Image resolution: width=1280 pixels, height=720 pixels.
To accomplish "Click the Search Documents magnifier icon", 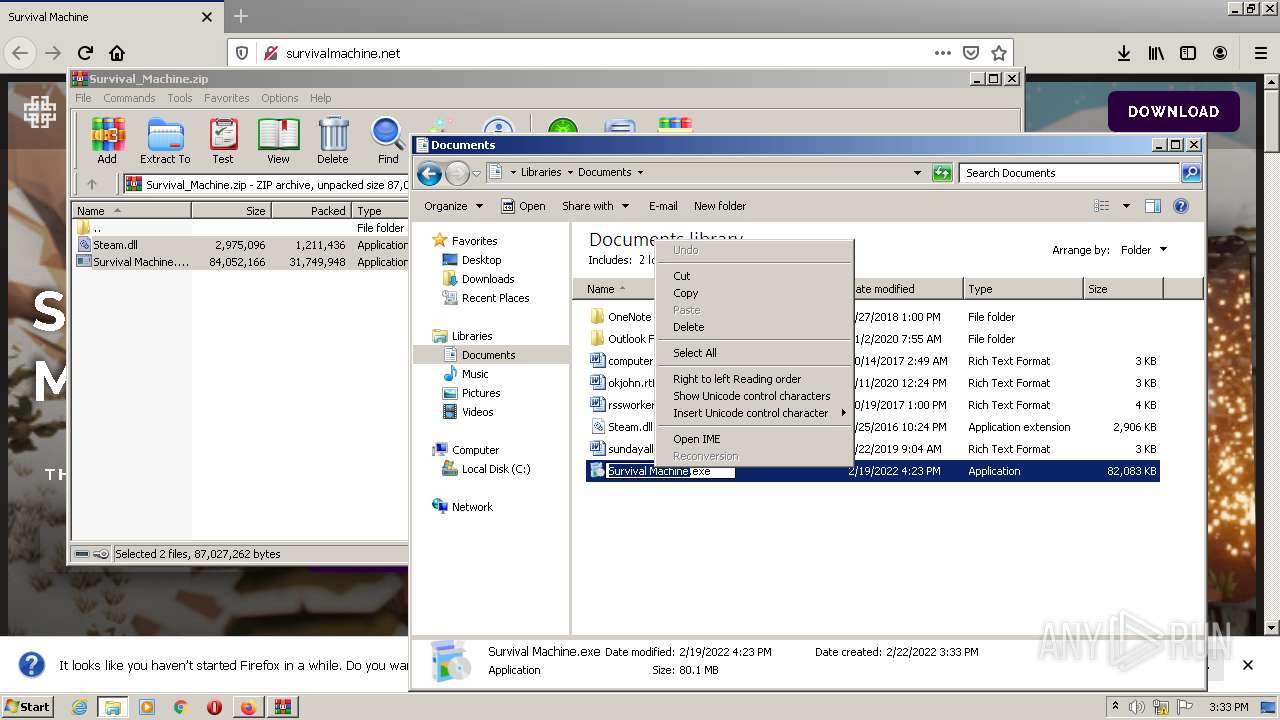I will (1190, 173).
